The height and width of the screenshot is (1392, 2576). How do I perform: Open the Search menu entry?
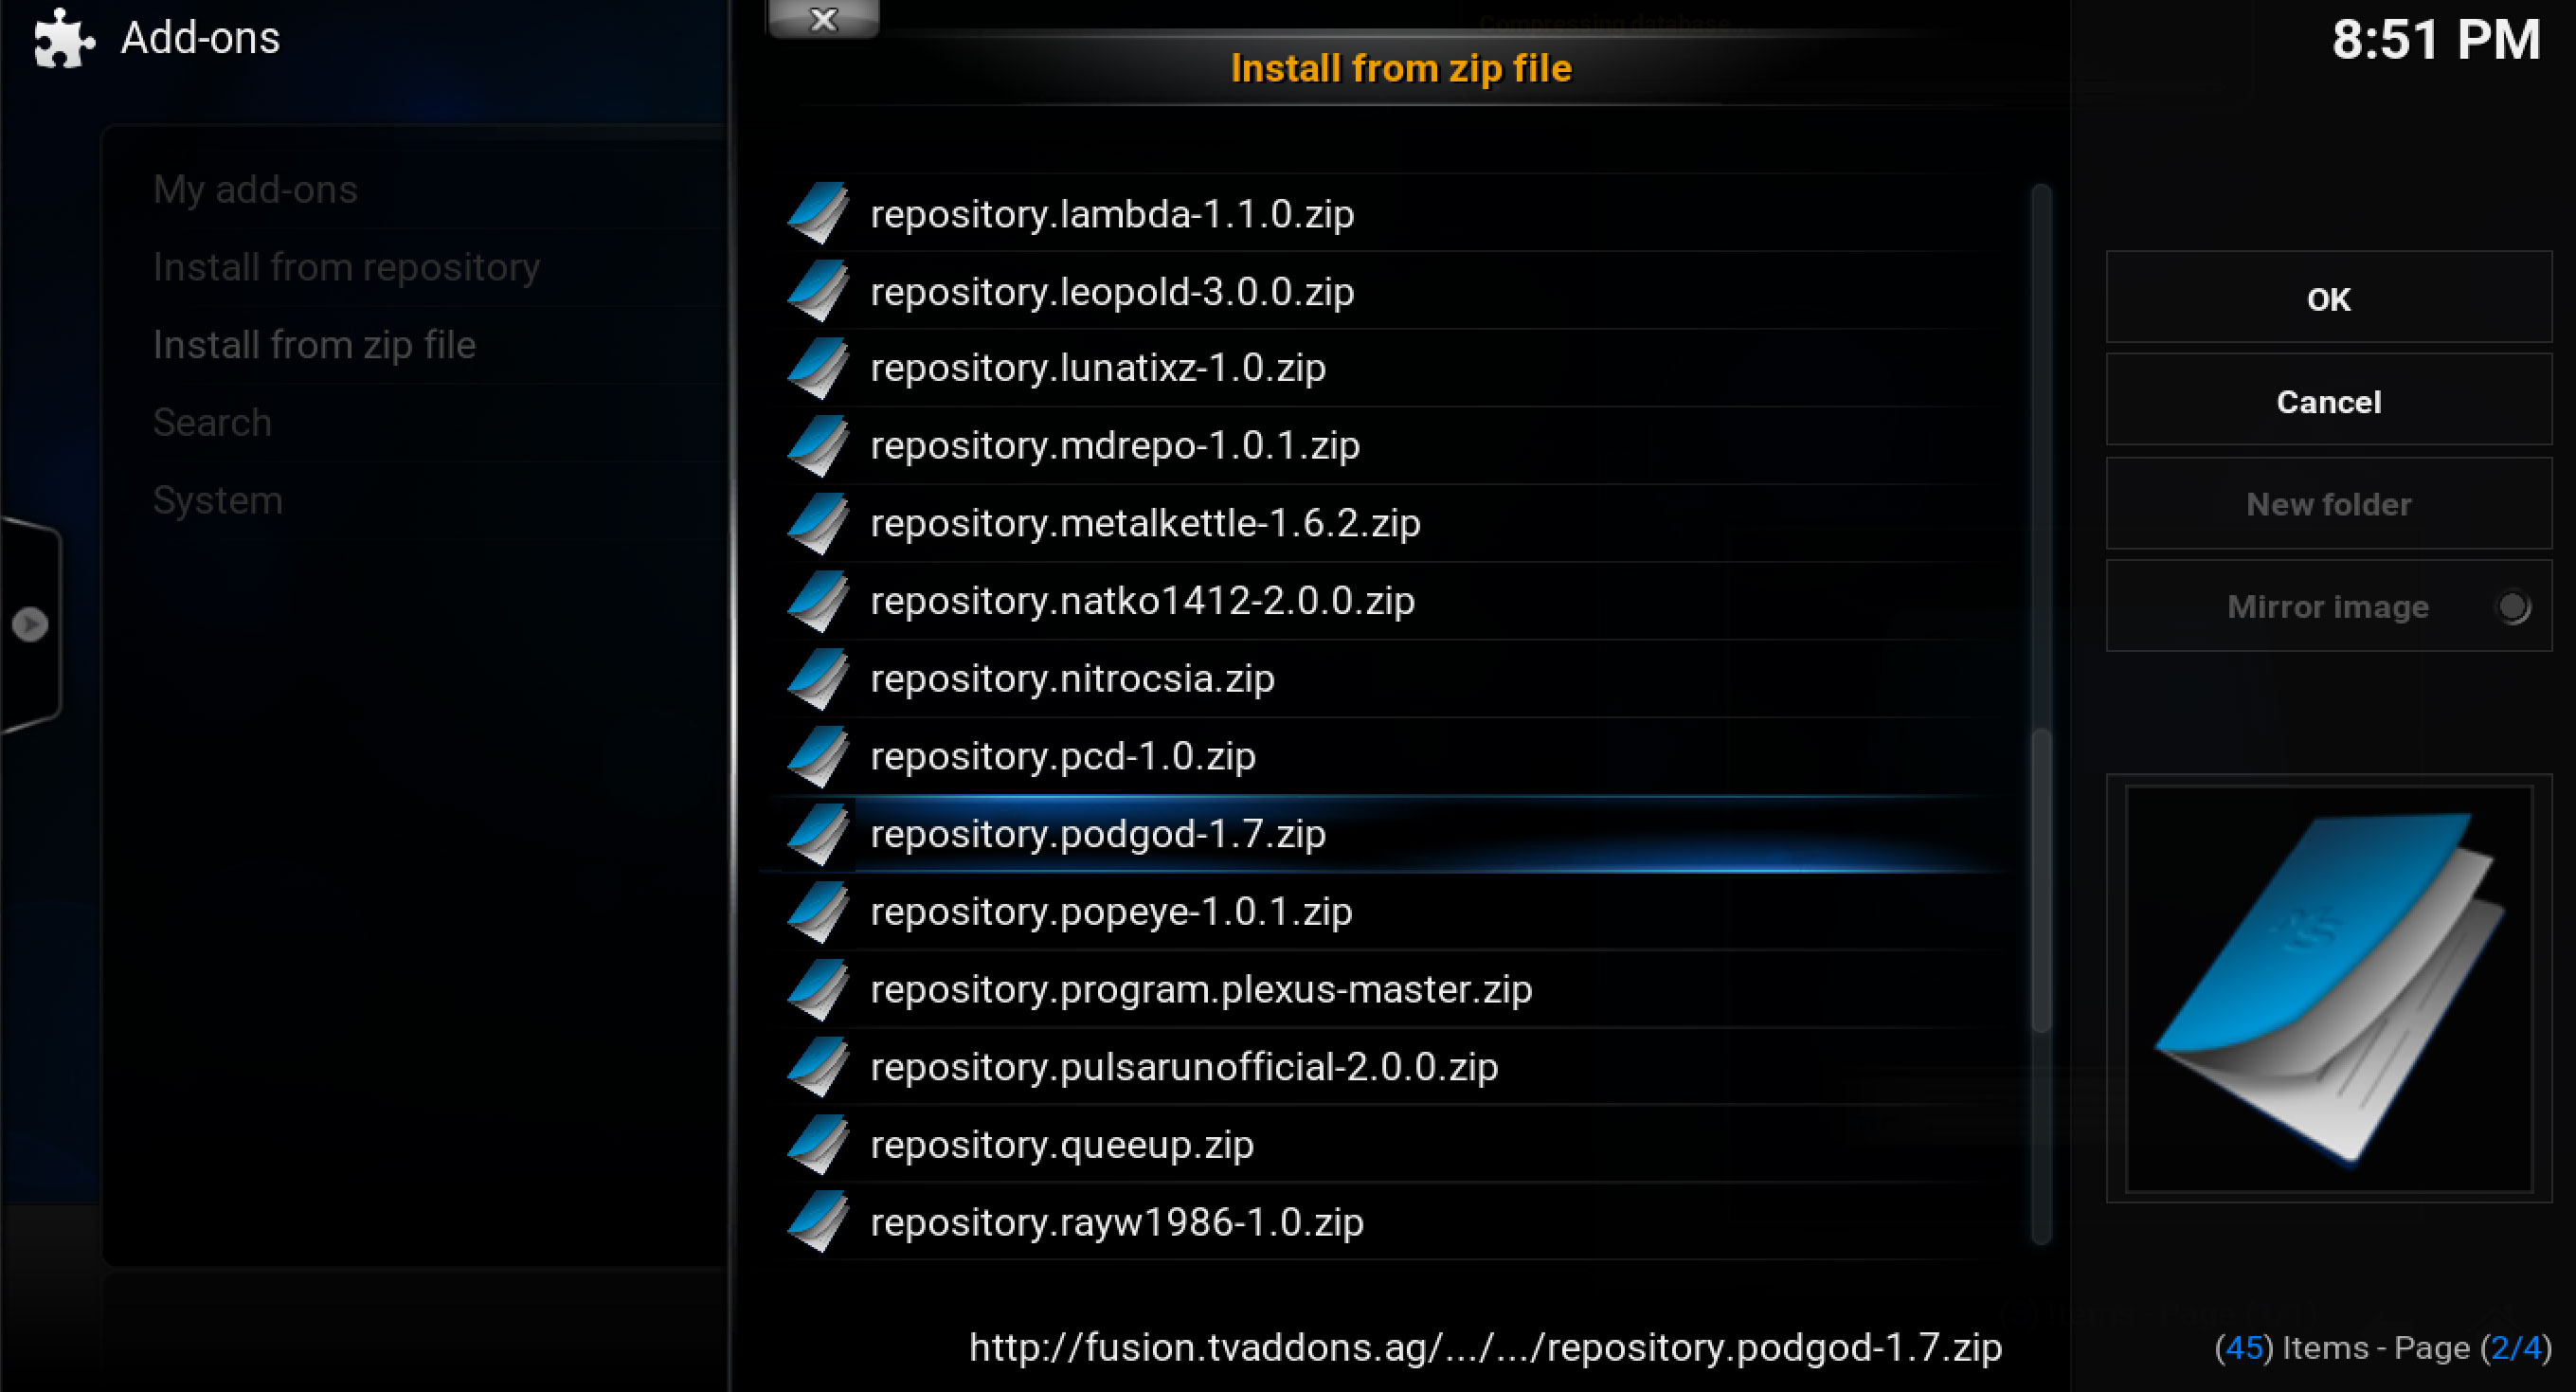(212, 422)
